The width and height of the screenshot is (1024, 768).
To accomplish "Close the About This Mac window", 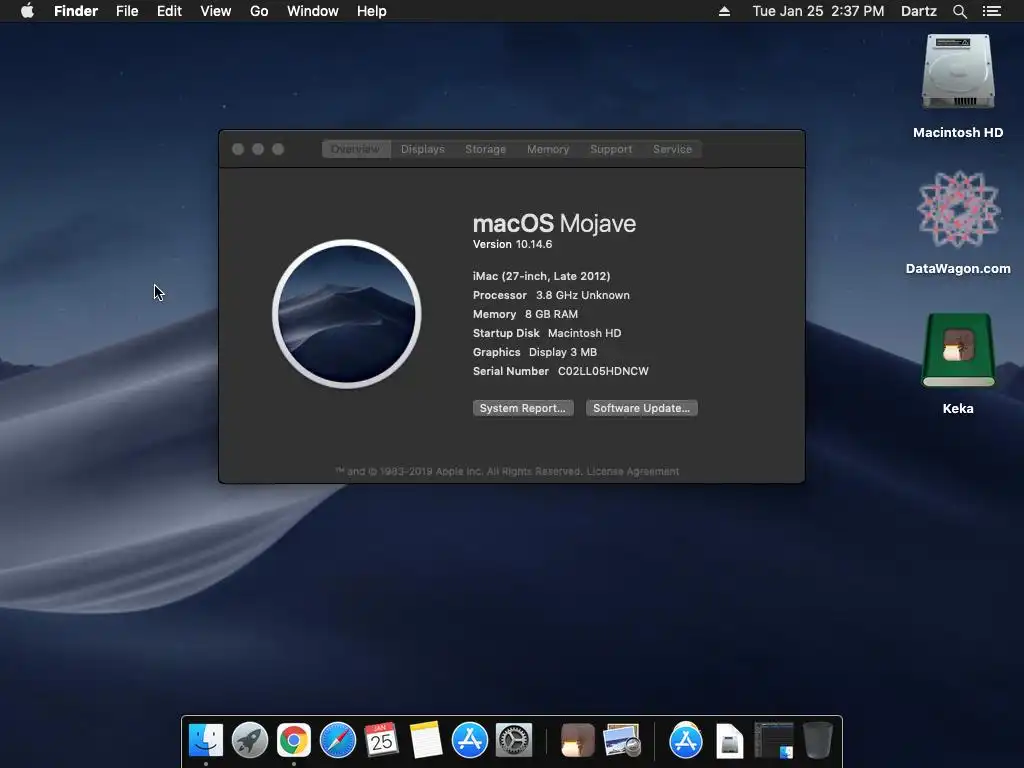I will (238, 149).
